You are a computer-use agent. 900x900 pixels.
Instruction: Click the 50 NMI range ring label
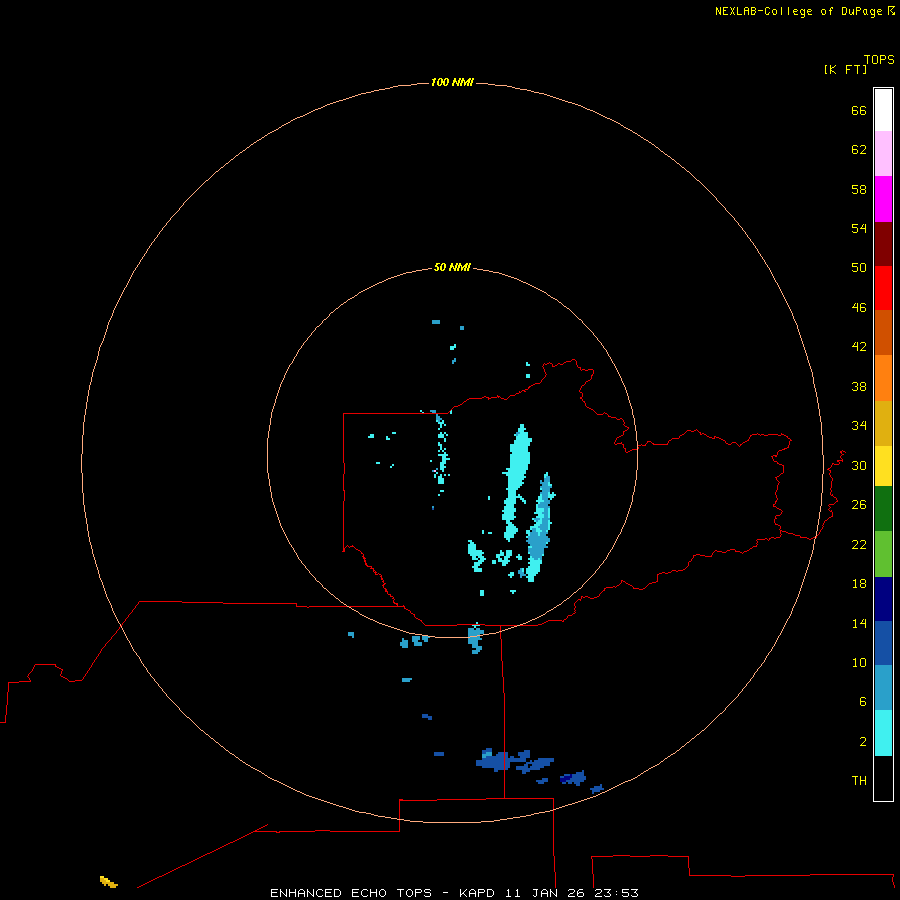click(x=452, y=267)
